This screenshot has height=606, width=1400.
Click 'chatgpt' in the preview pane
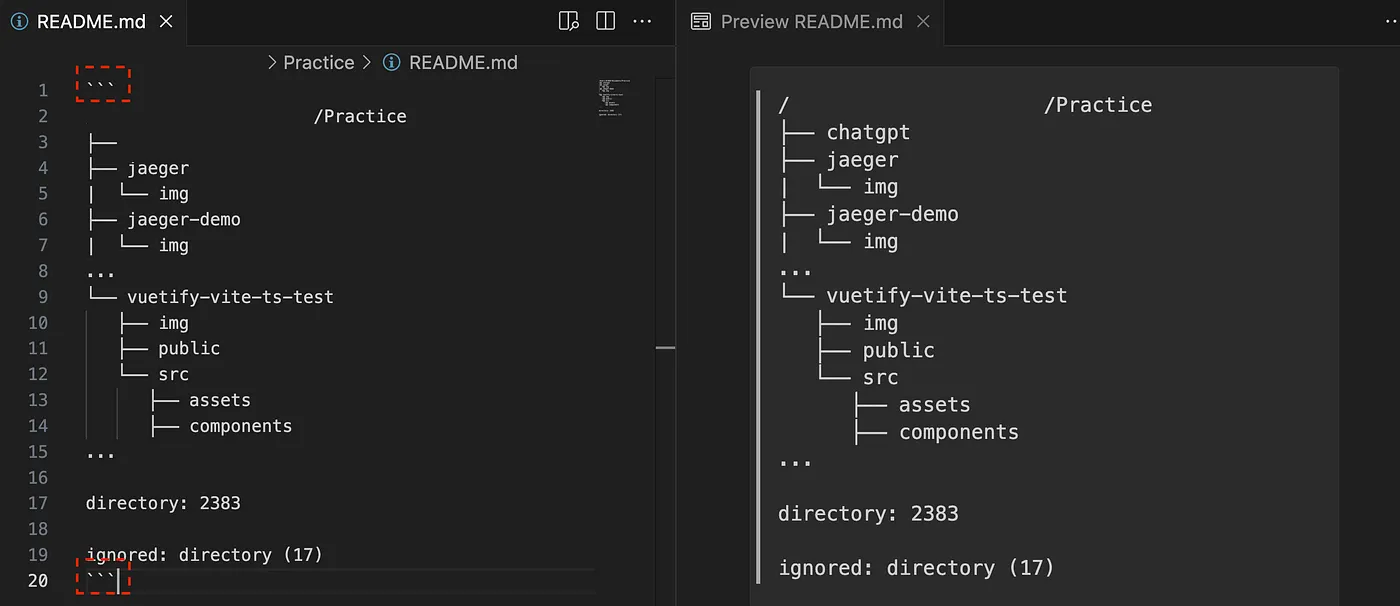pos(868,132)
